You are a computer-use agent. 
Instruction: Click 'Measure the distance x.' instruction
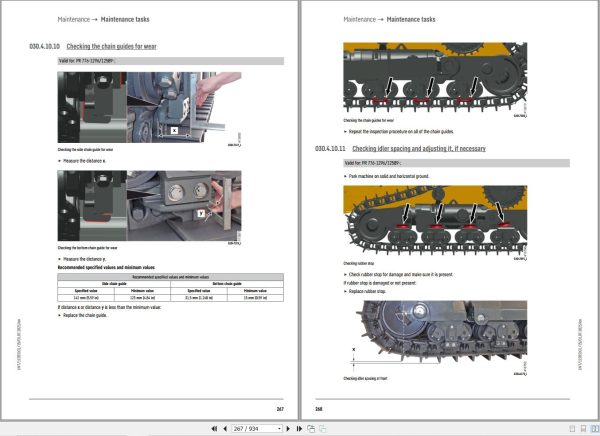[x=84, y=161]
